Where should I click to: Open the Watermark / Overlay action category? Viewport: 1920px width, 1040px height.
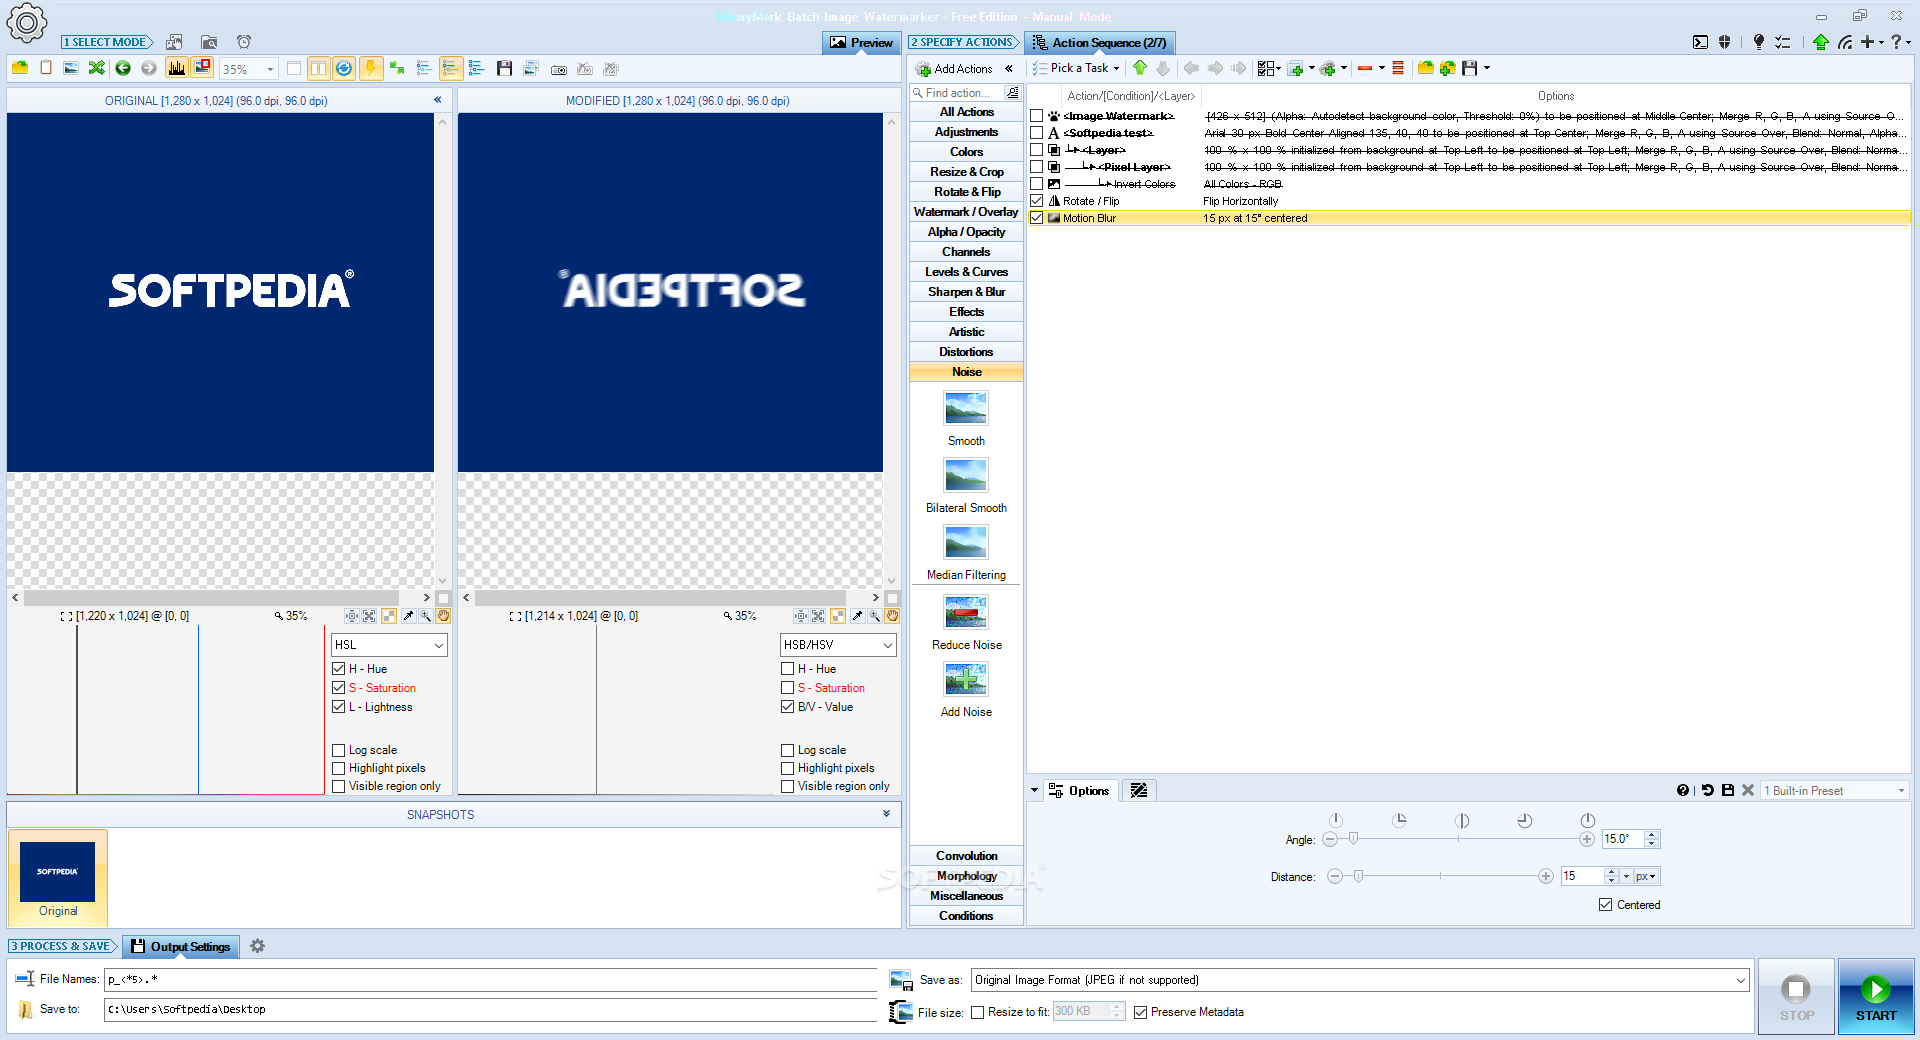(x=966, y=212)
